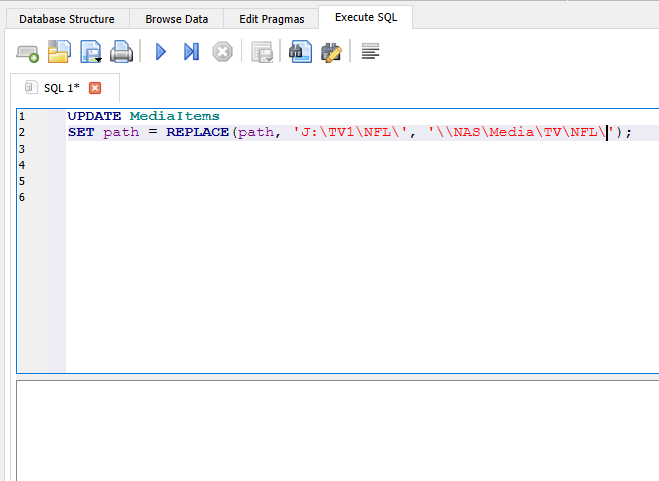
Task: Save the results view icon
Action: click(x=262, y=53)
